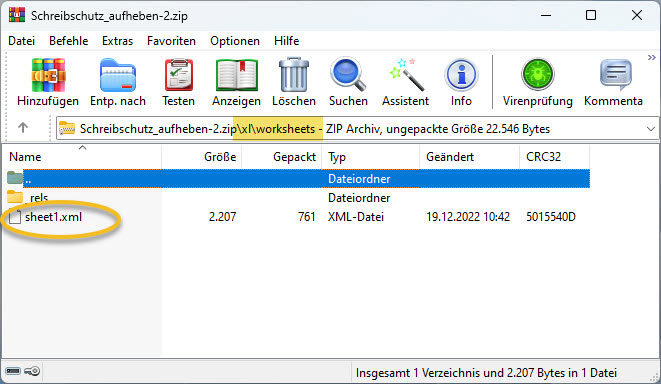Close the WinRAR window
This screenshot has height=384, width=661.
tap(637, 16)
